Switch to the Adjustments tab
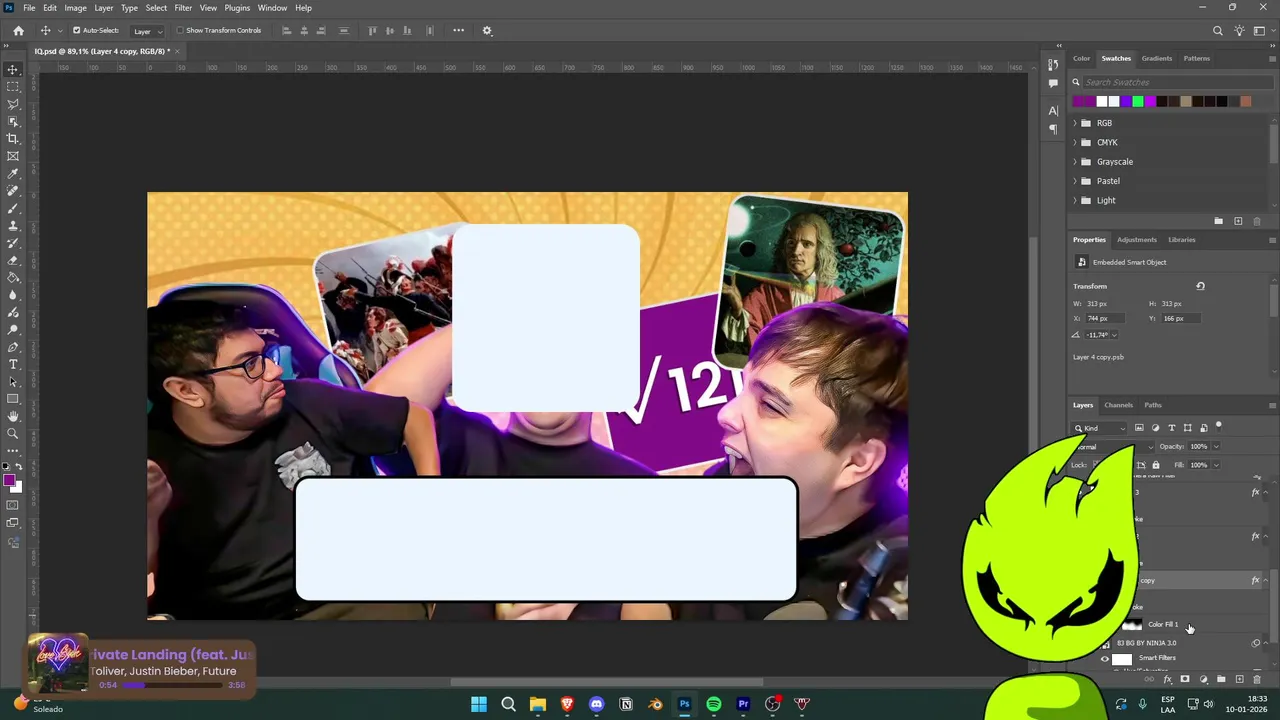The width and height of the screenshot is (1280, 720). (1136, 240)
